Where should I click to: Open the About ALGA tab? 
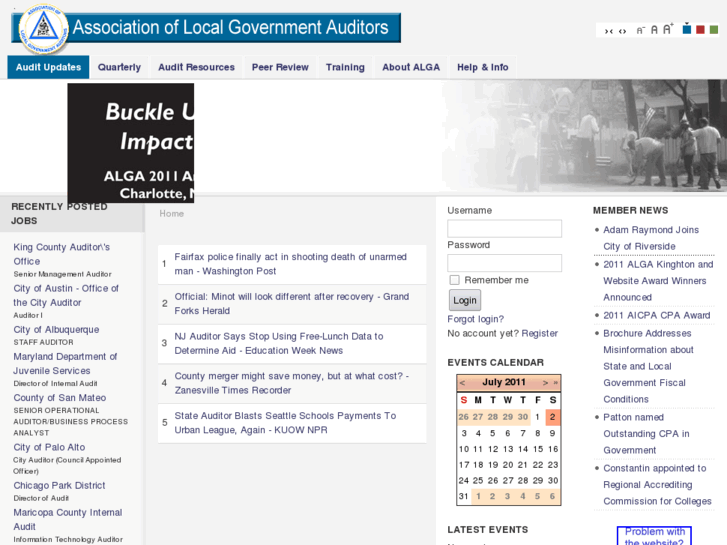click(x=411, y=67)
